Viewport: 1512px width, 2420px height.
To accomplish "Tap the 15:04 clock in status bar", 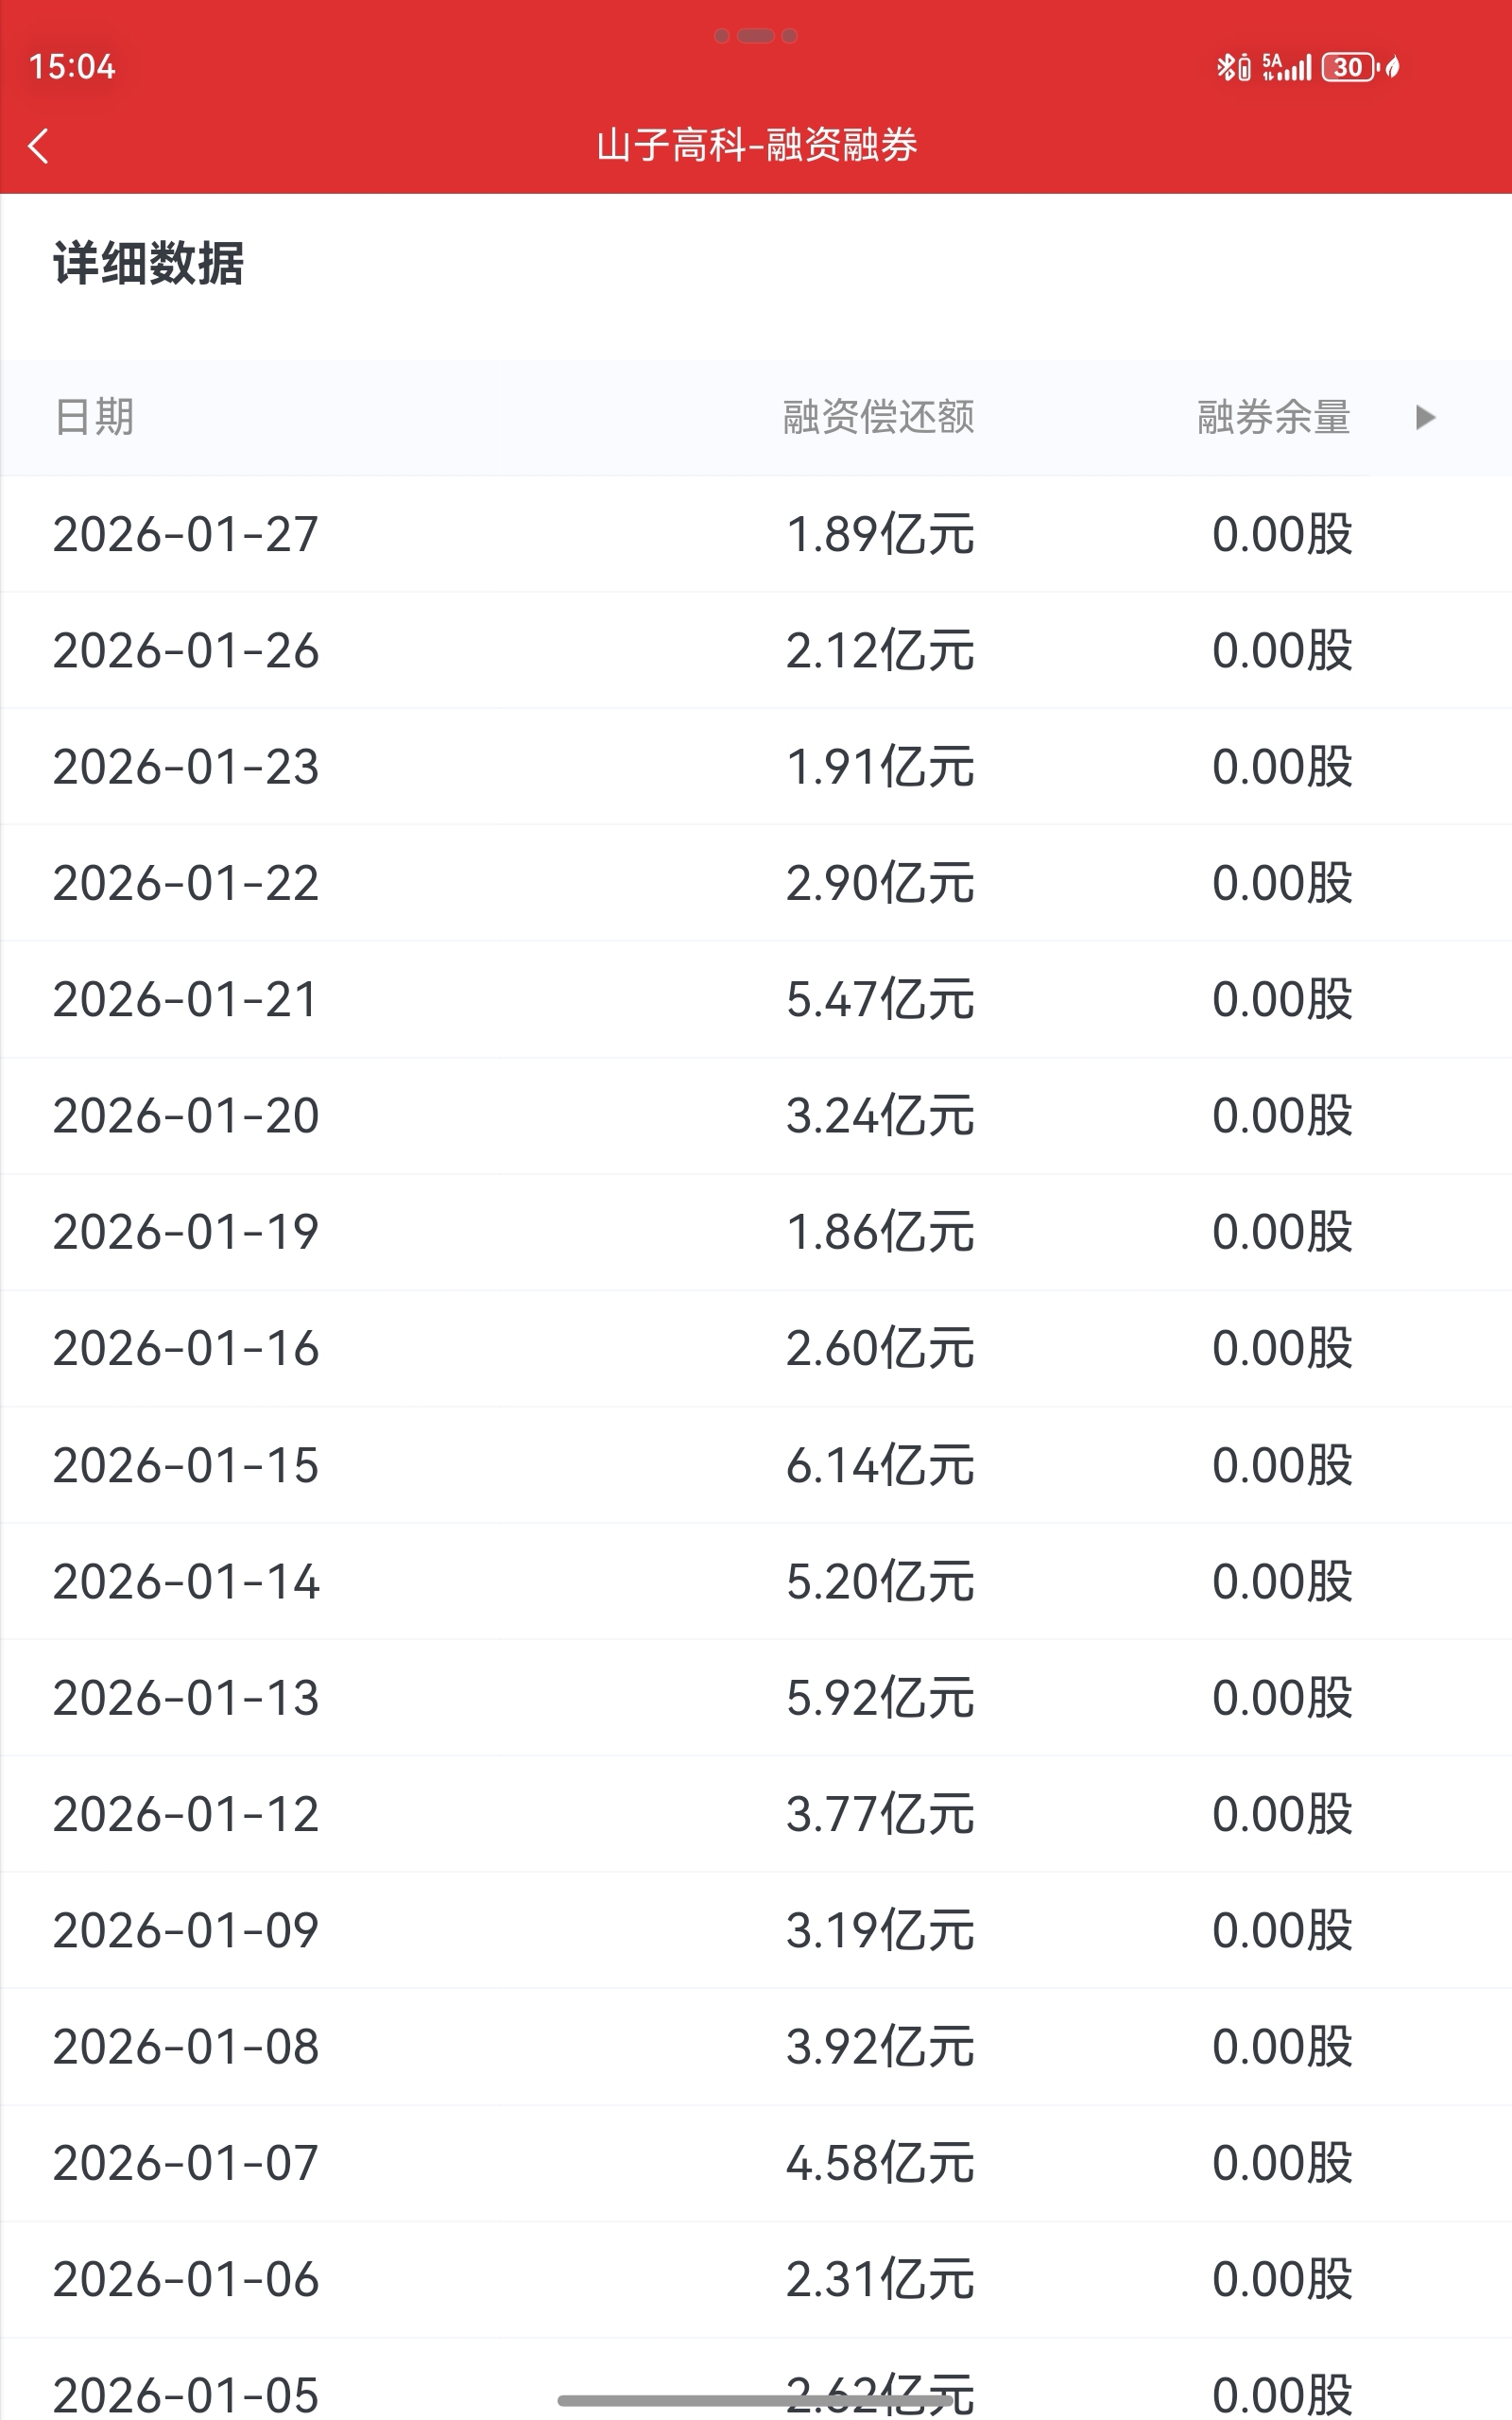I will pyautogui.click(x=72, y=67).
